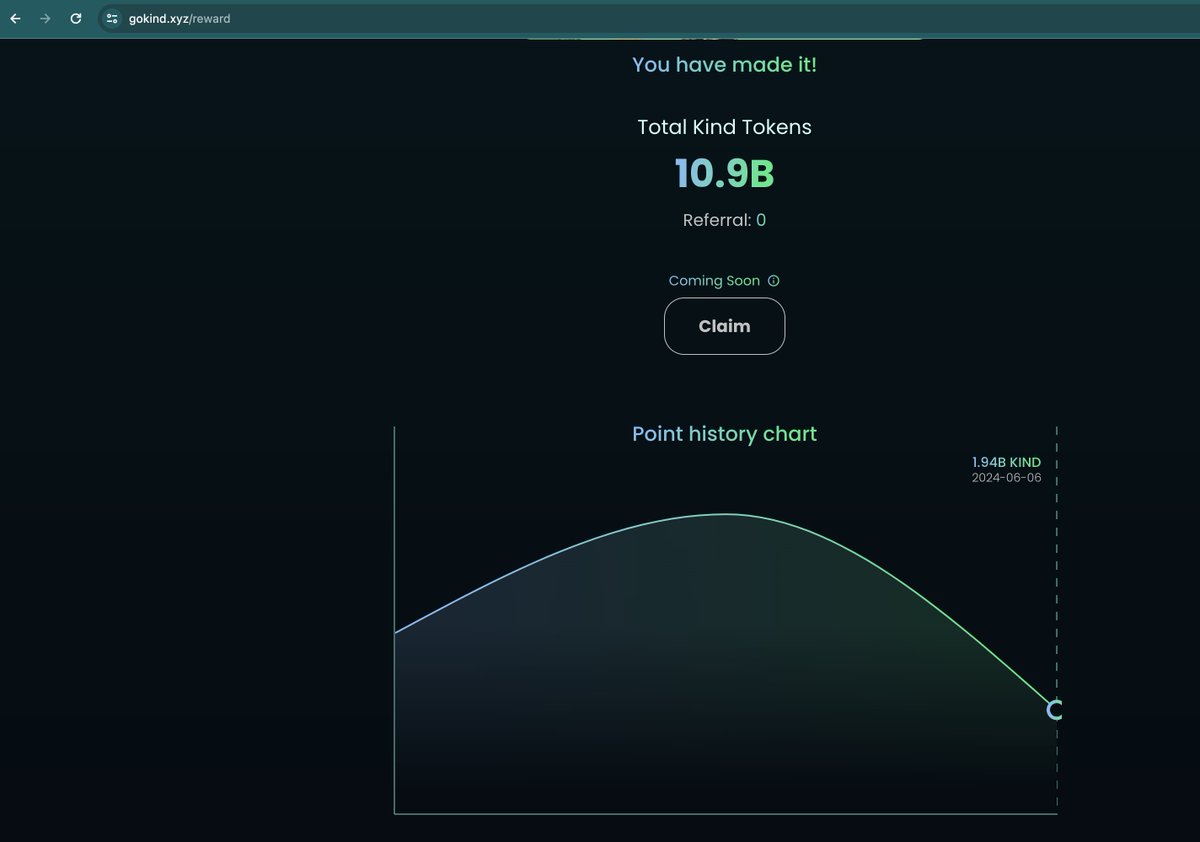Open site settings icon in address bar

coord(112,19)
